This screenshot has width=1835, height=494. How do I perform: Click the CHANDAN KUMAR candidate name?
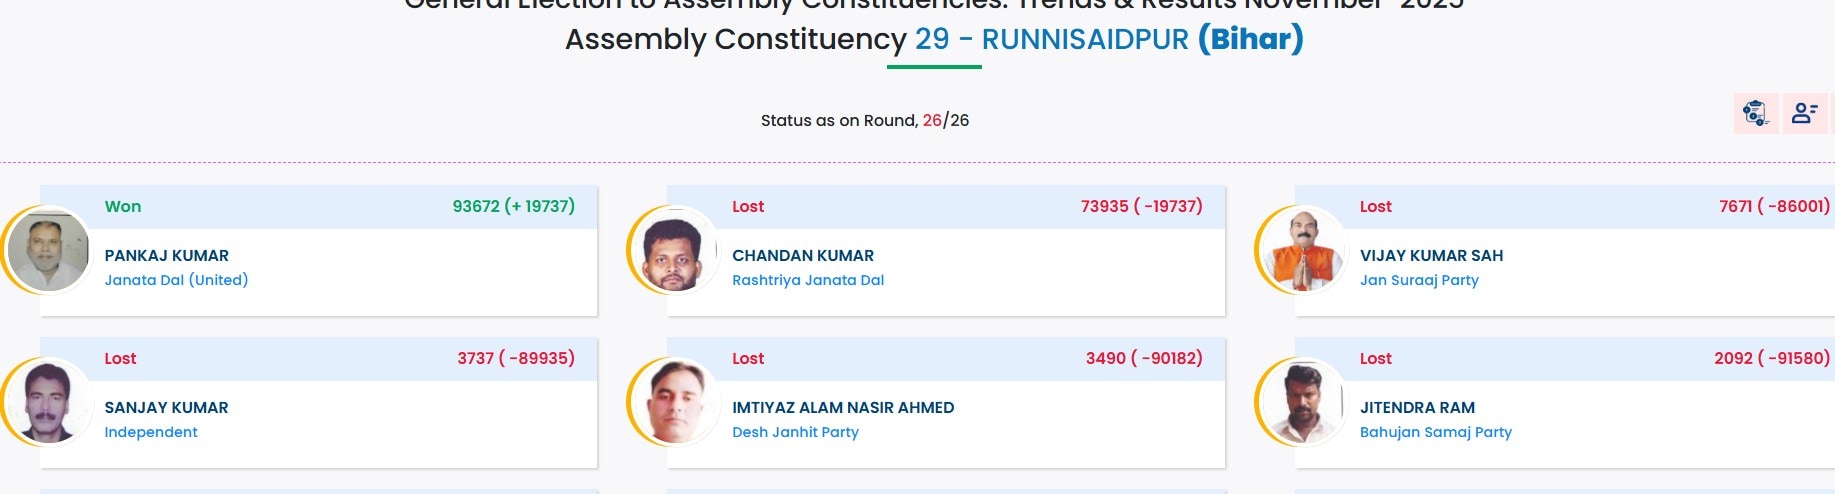pyautogui.click(x=802, y=256)
